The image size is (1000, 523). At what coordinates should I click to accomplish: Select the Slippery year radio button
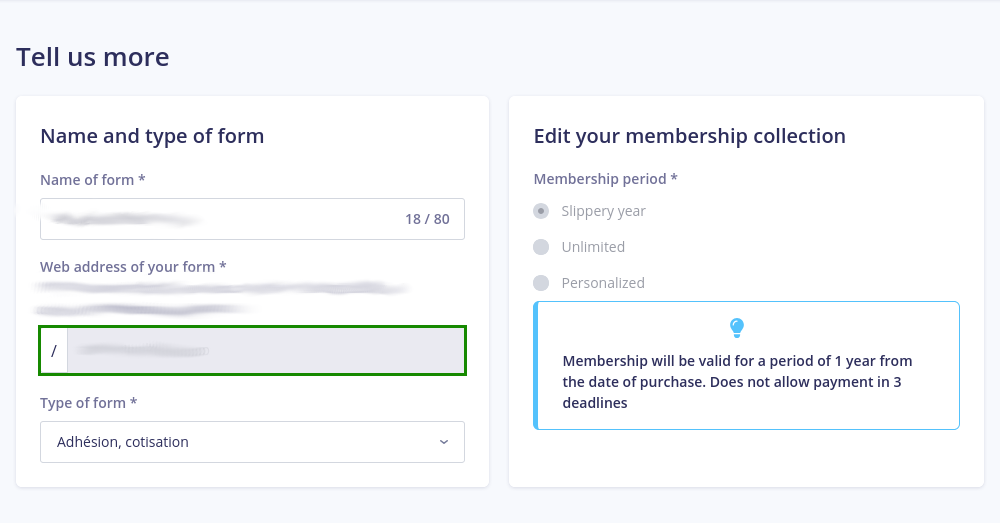[541, 211]
